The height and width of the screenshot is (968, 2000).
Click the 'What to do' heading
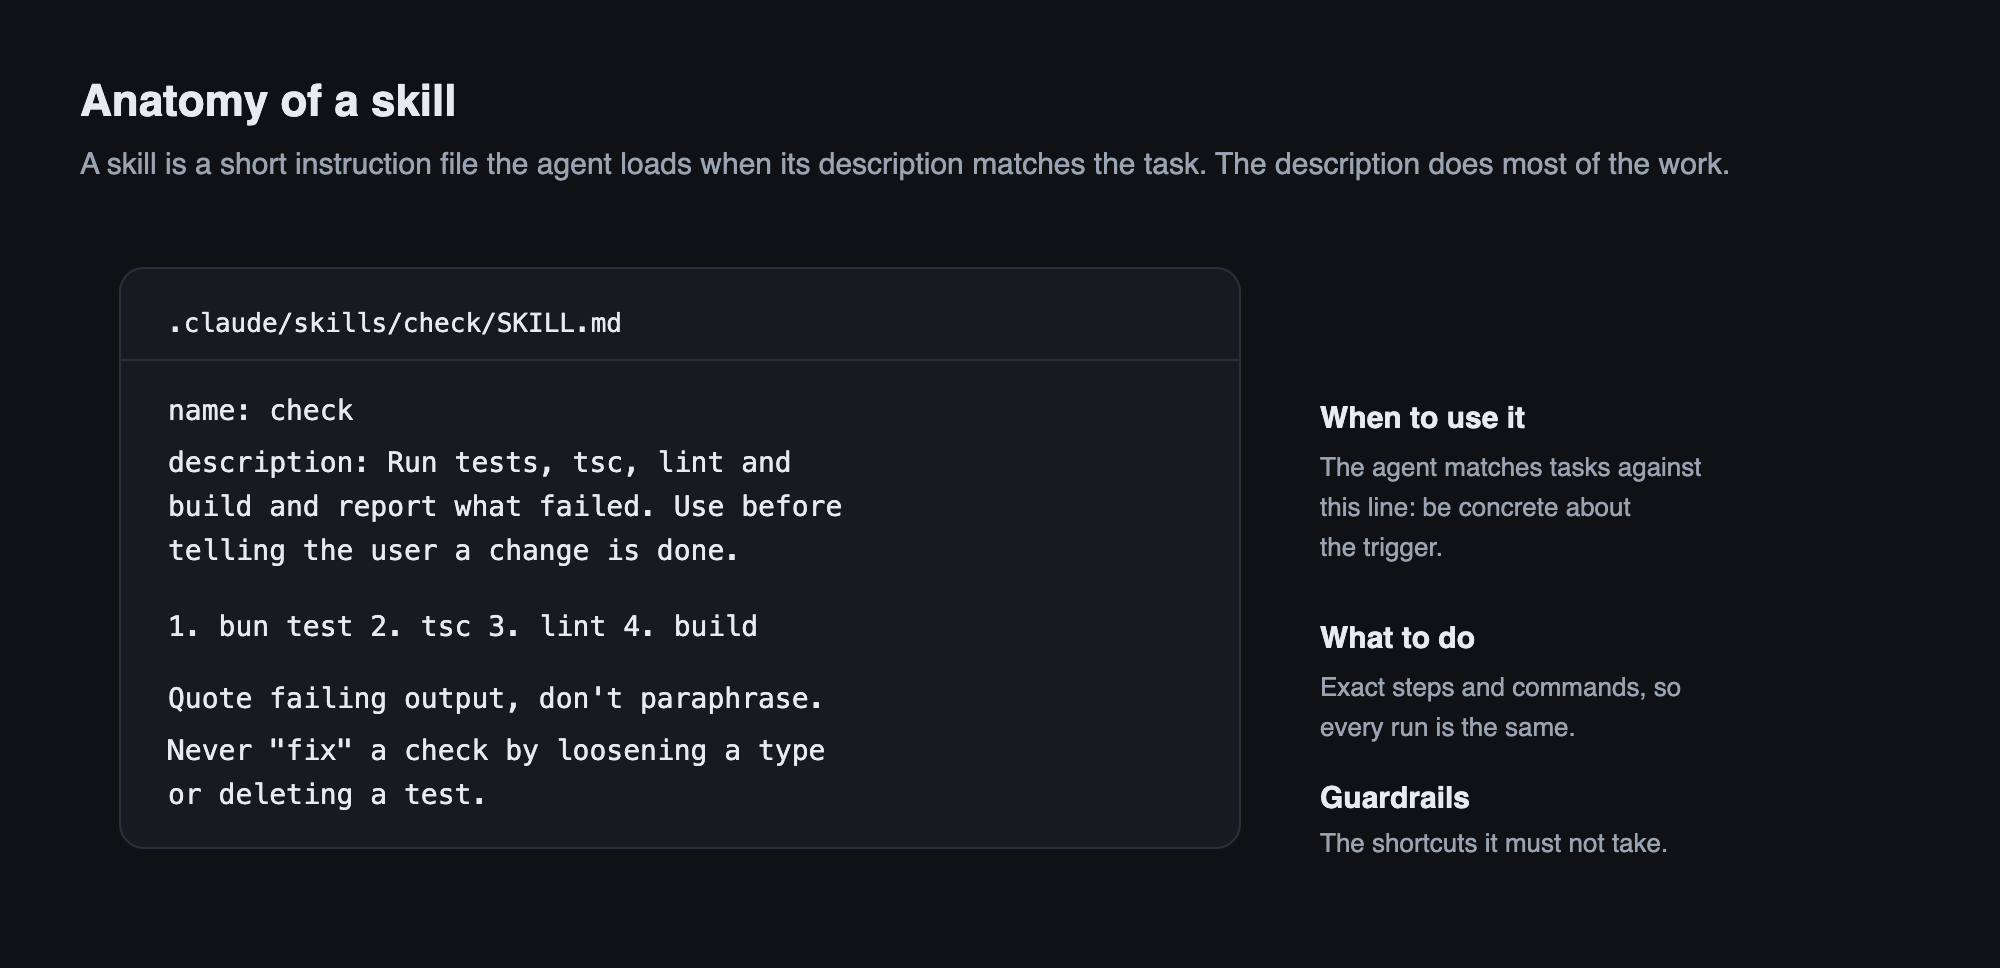coord(1397,638)
